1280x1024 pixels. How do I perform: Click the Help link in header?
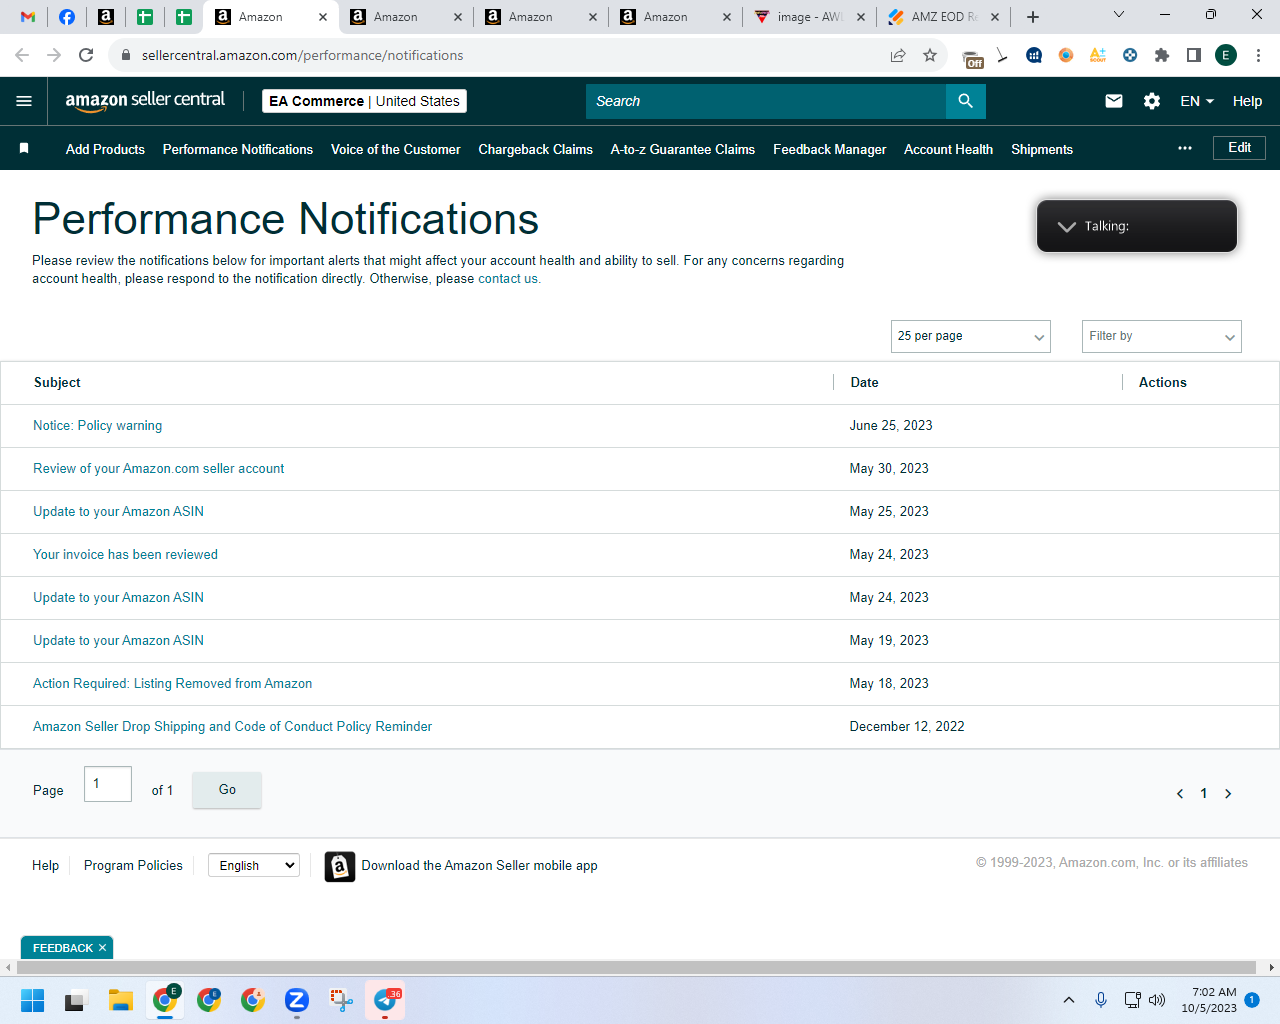[1247, 101]
